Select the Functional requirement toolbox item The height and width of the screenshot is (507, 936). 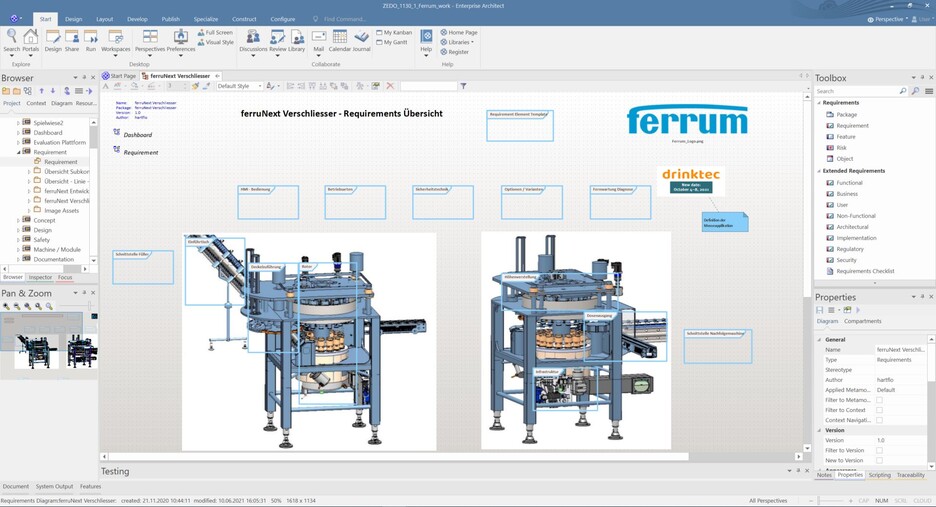849,183
